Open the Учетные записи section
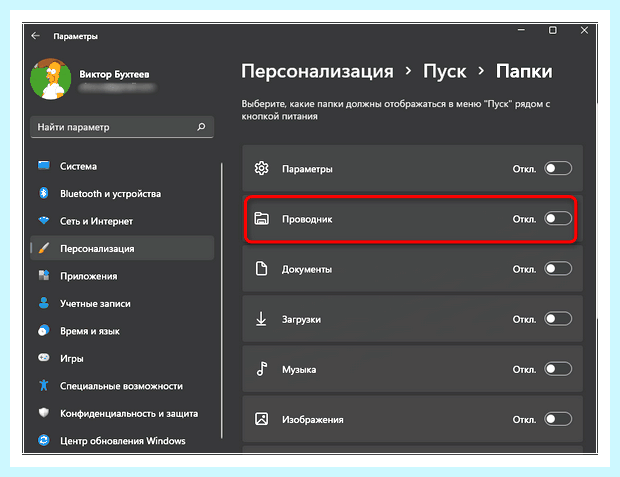 [x=122, y=303]
